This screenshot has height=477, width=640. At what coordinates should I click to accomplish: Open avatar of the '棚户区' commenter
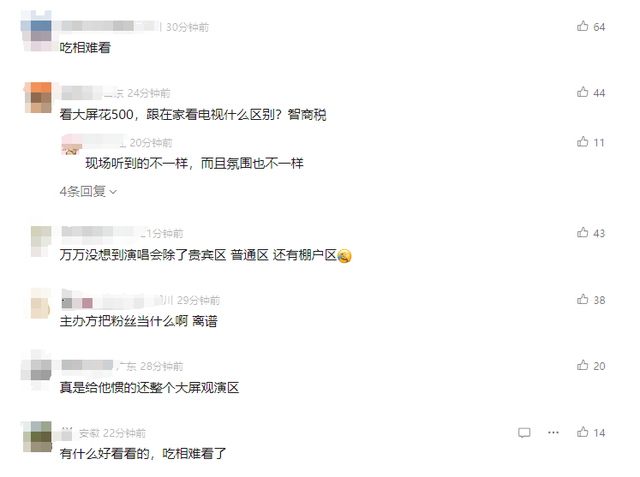point(41,241)
